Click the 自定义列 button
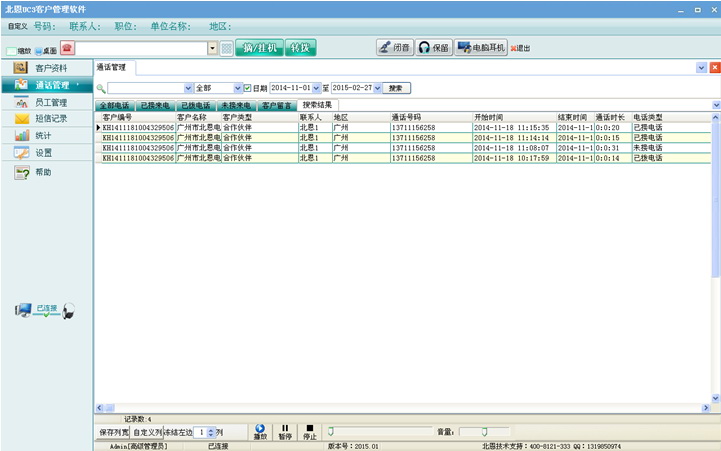Screen dimensions: 721x451 (147, 433)
